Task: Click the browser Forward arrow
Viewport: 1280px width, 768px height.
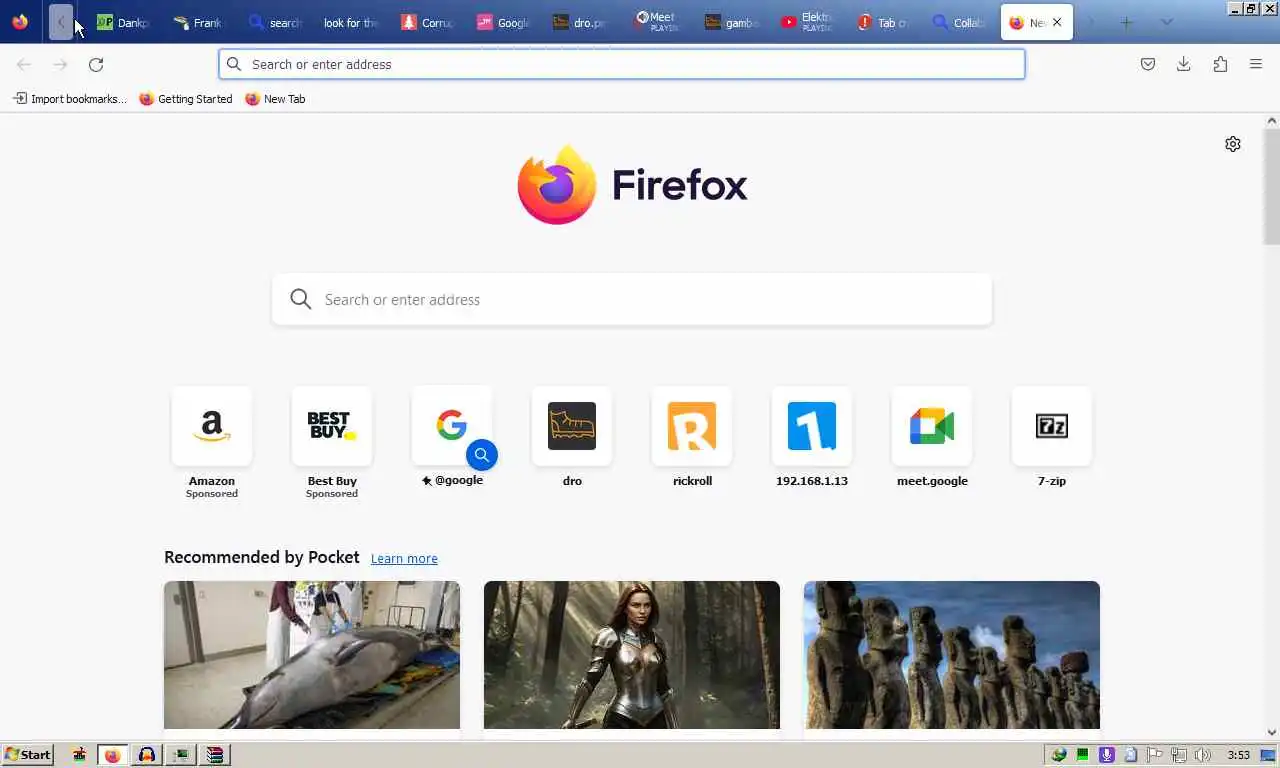Action: (60, 64)
